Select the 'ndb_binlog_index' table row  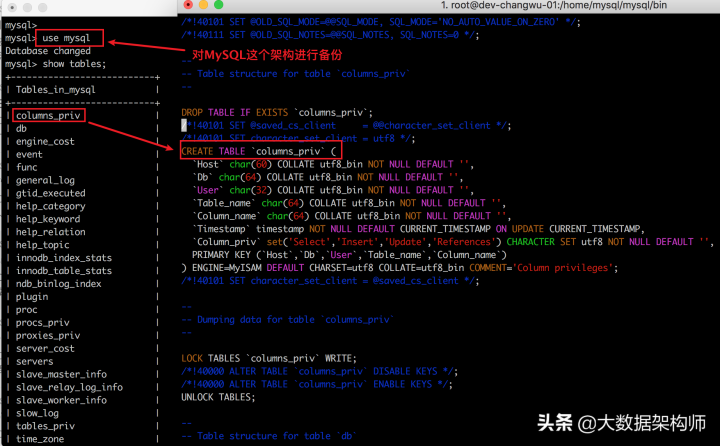[x=59, y=283]
